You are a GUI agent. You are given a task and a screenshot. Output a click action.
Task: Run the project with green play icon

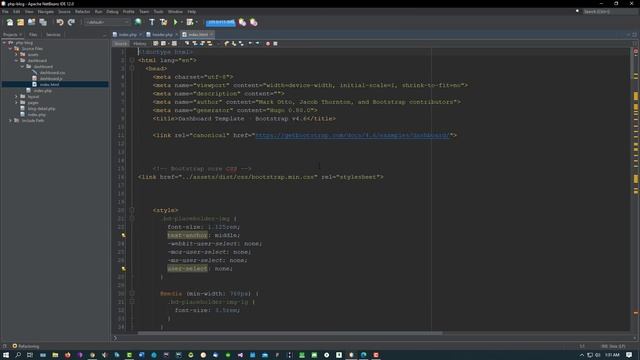coord(176,22)
